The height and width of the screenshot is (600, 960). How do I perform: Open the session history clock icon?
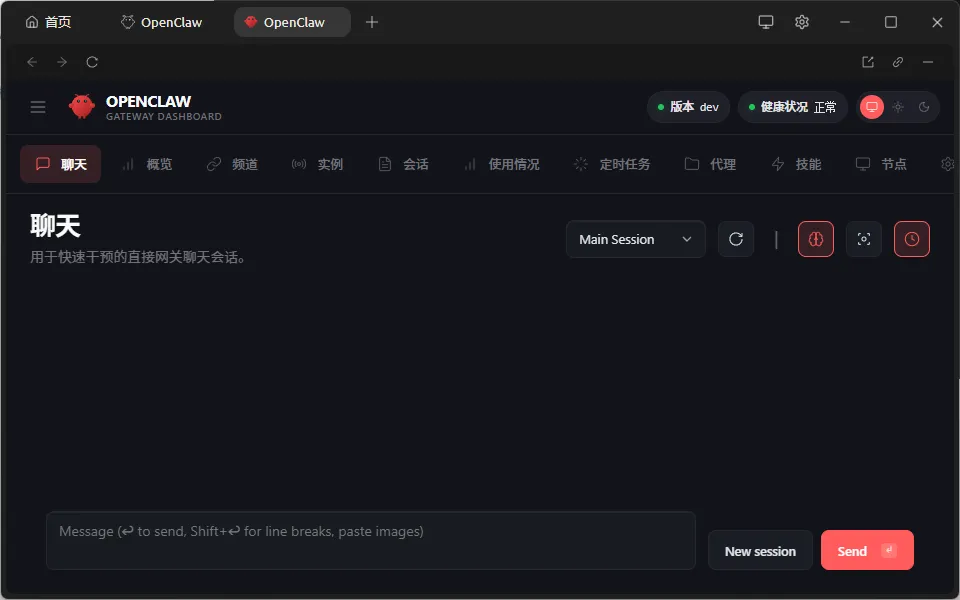point(911,239)
